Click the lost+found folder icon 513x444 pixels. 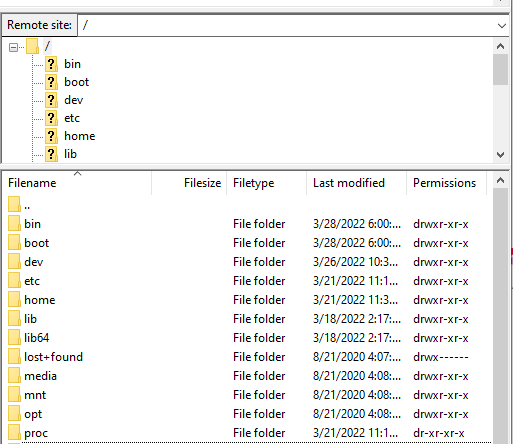[14, 356]
